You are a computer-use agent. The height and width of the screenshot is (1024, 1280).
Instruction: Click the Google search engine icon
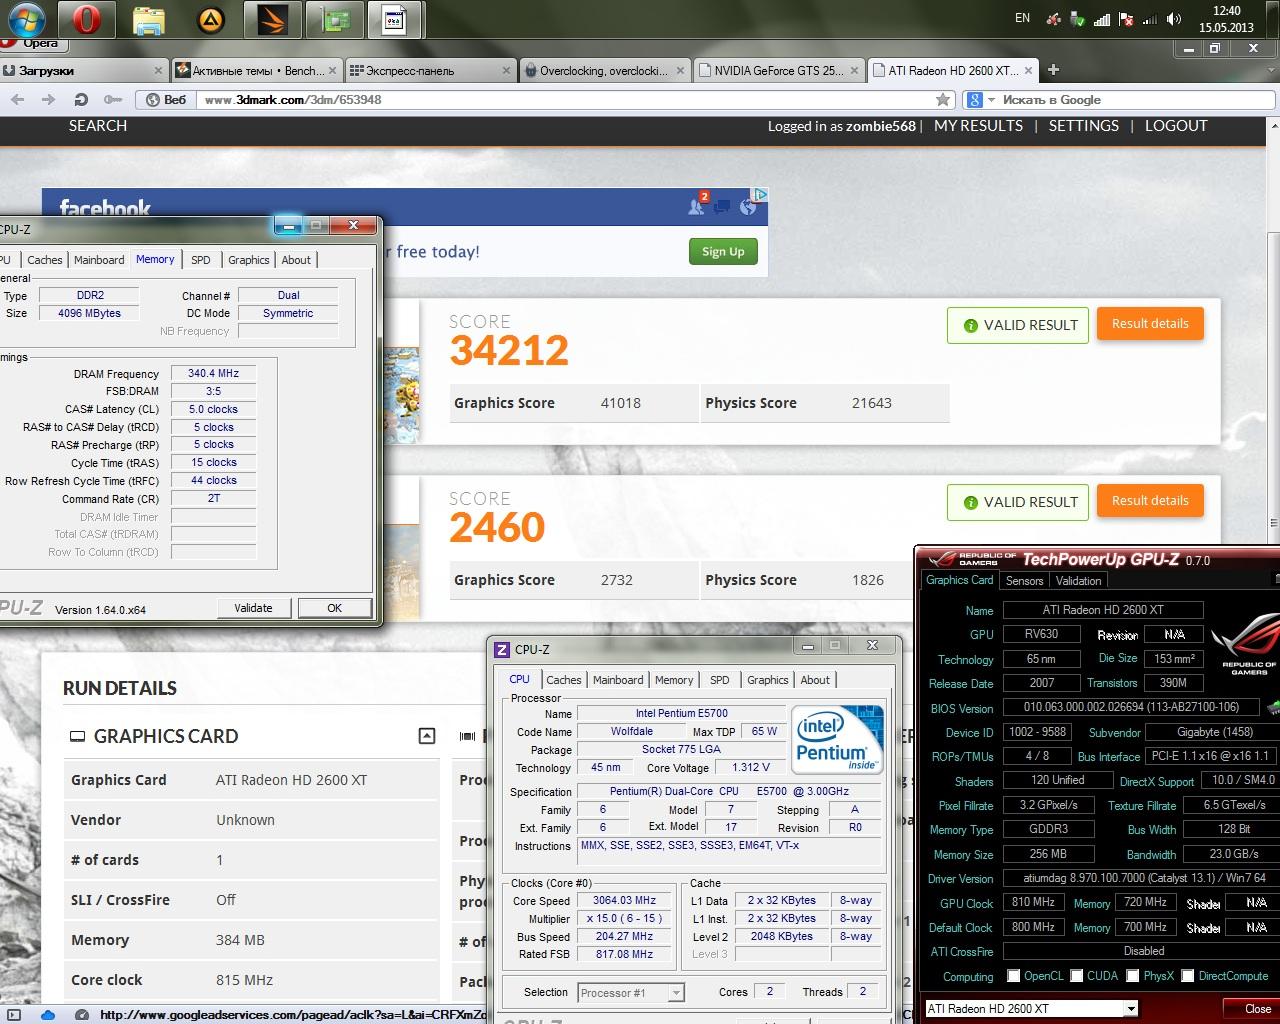[x=974, y=100]
